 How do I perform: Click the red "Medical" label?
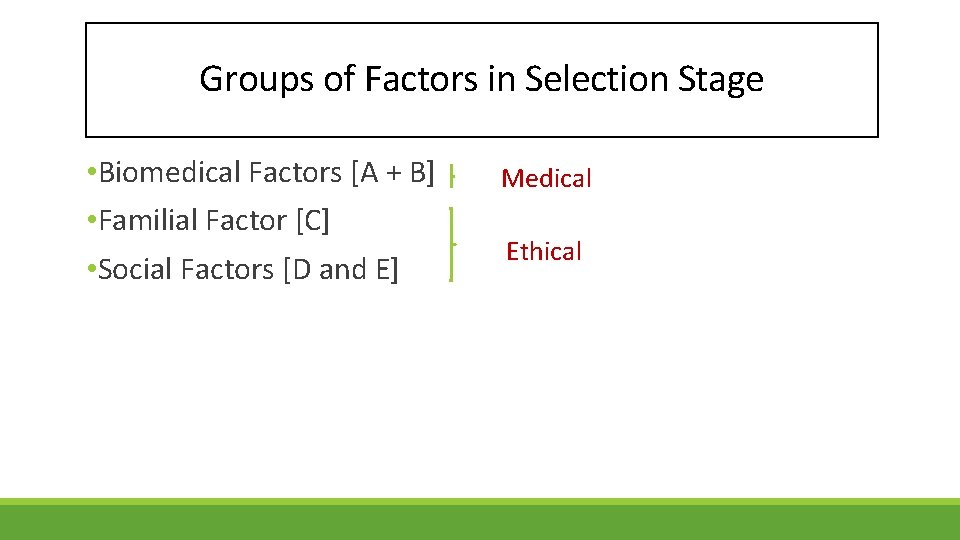click(x=546, y=179)
